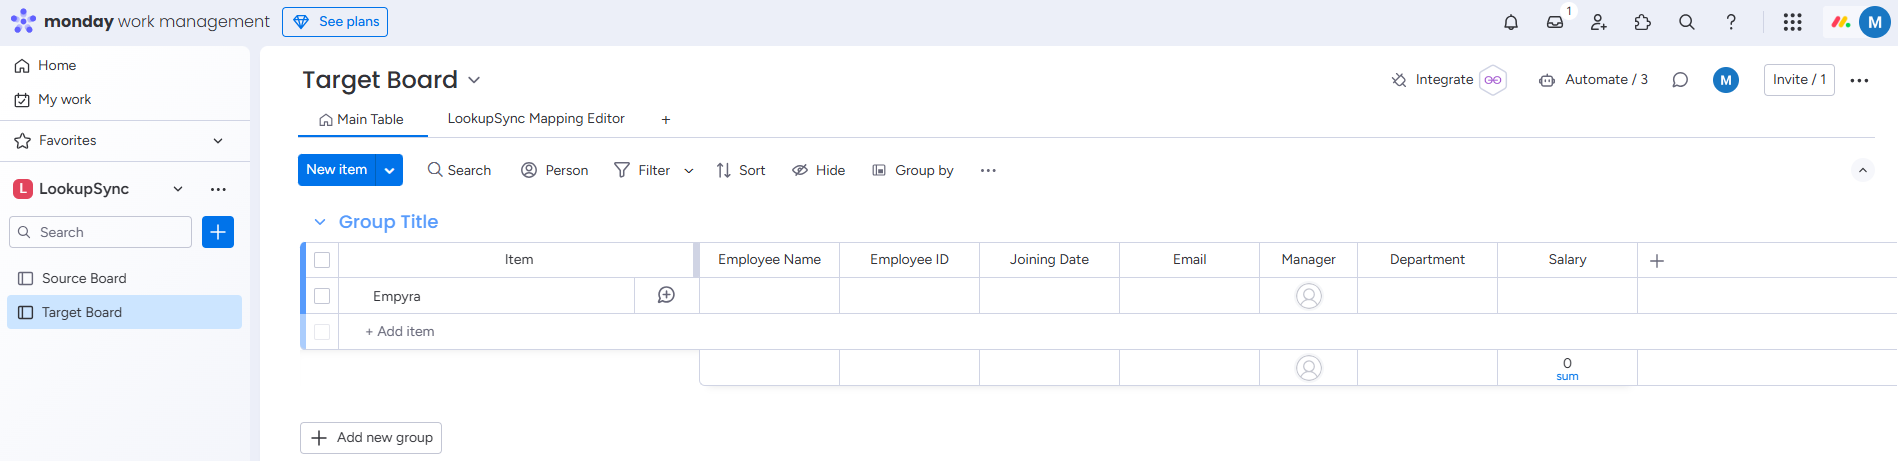Click the Manager summary avatar in footer row
This screenshot has width=1898, height=461.
point(1309,368)
